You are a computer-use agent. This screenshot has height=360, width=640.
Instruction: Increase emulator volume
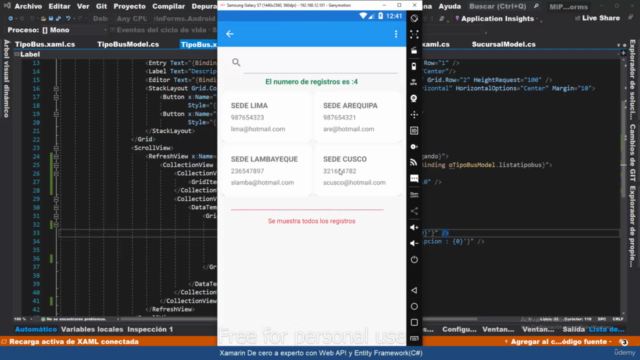(x=414, y=227)
